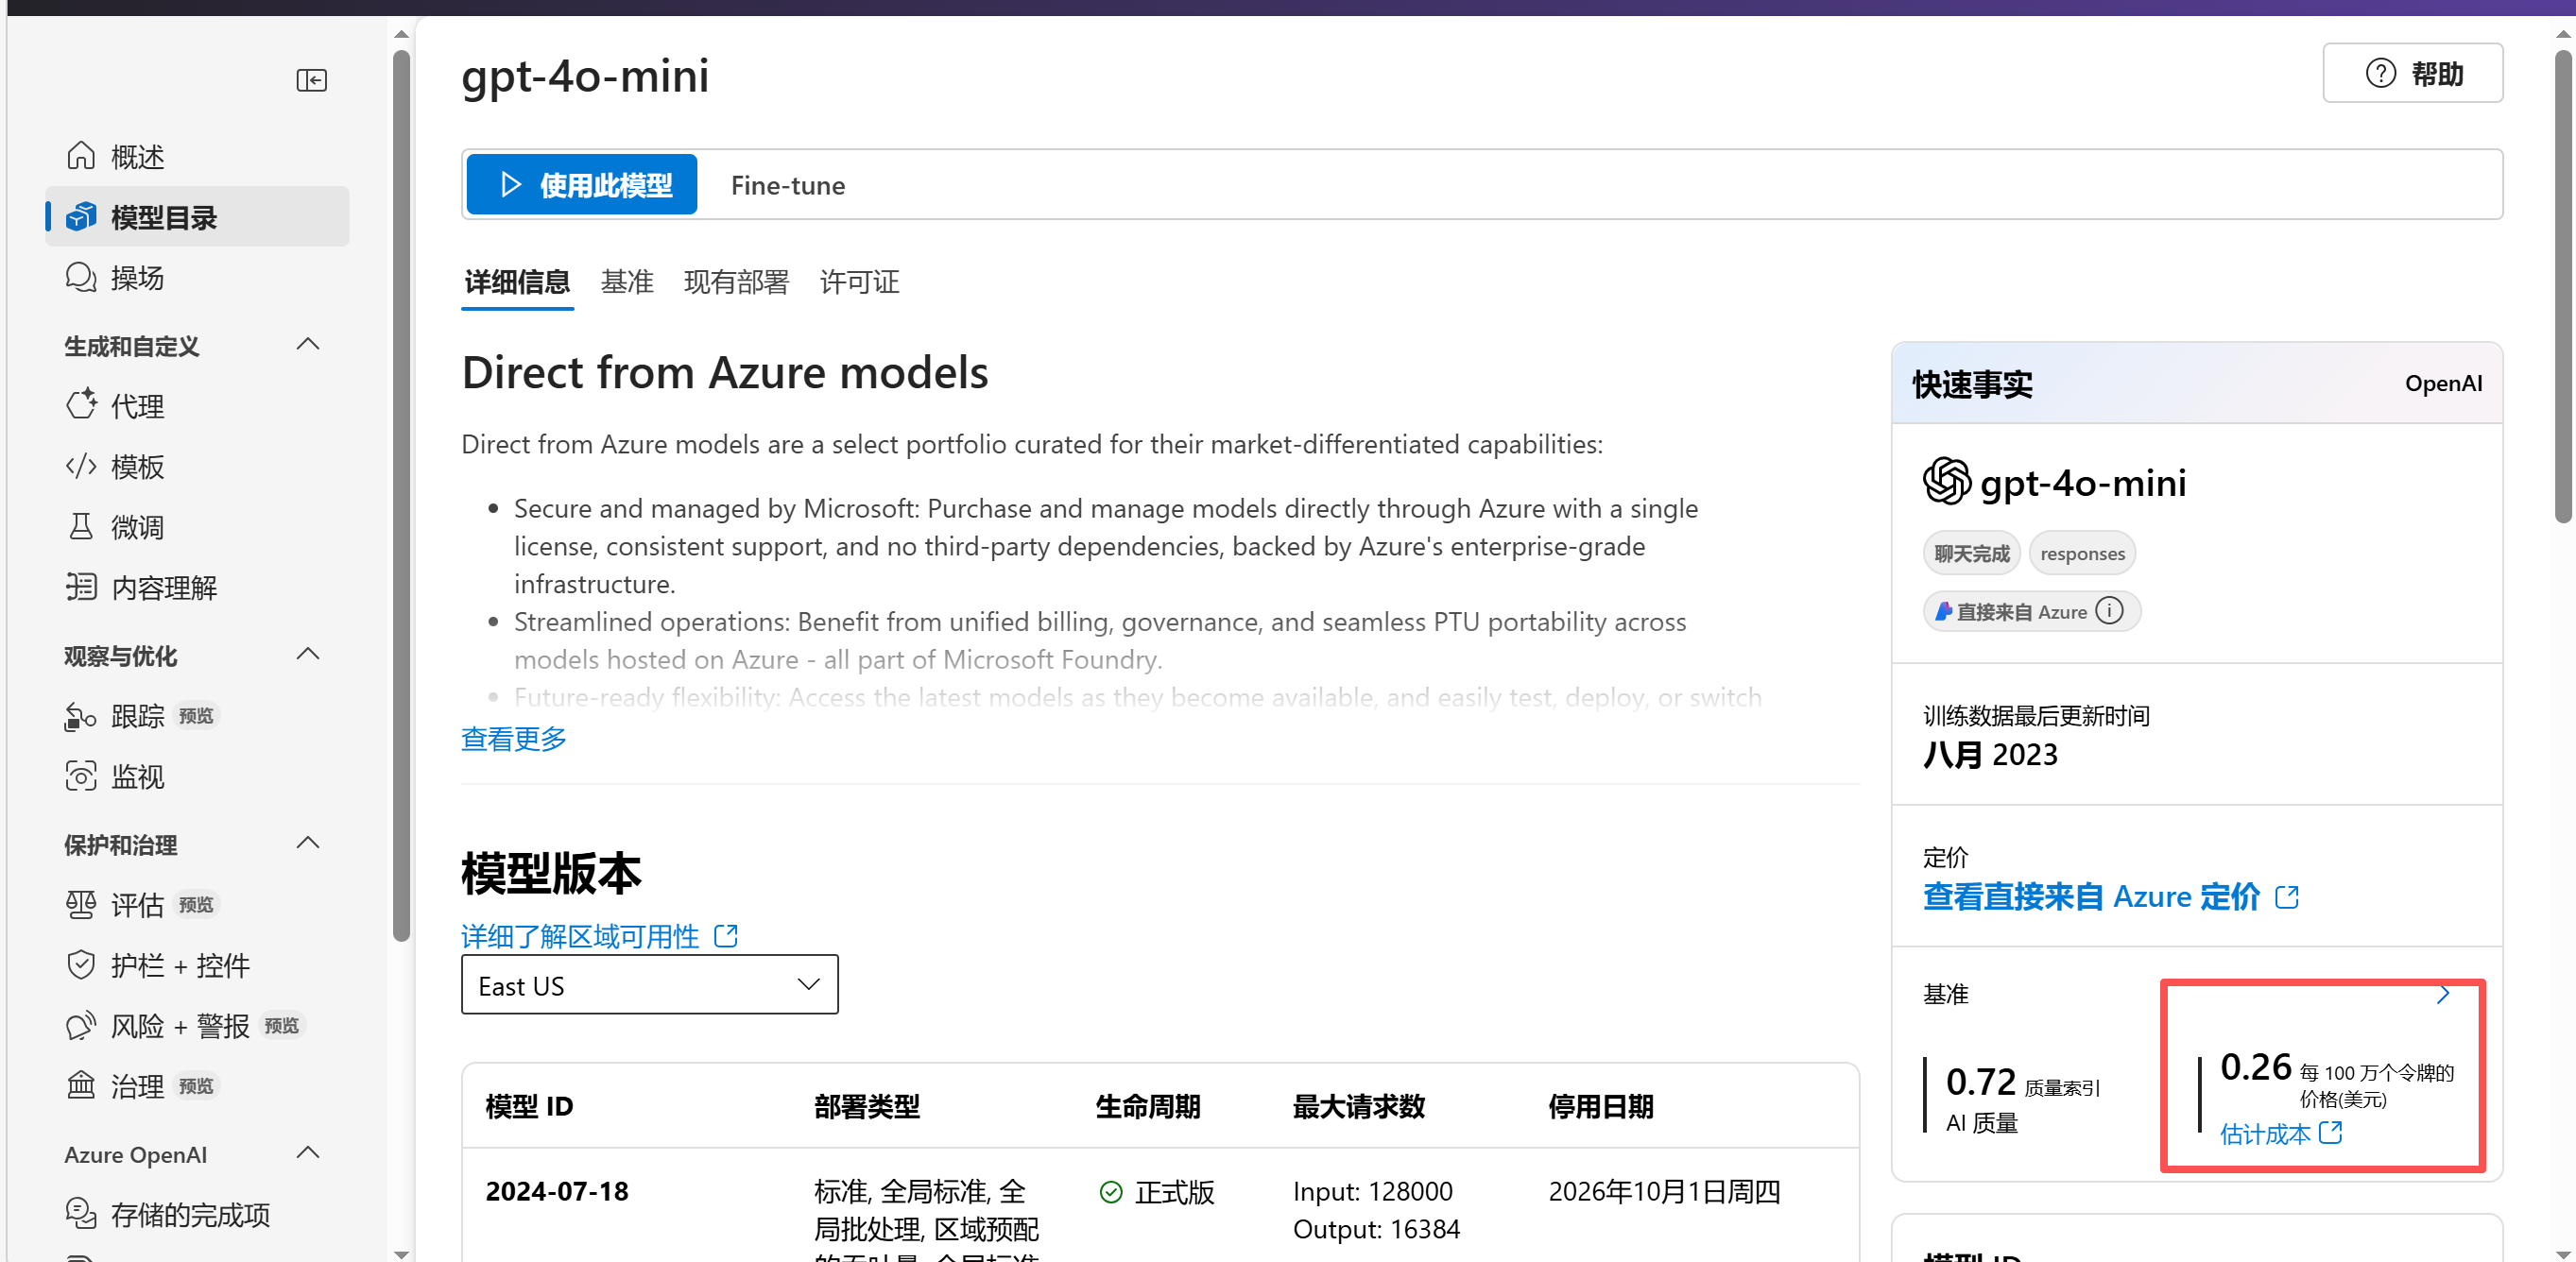
Task: Click the 直接来自 Azure badge
Action: pyautogui.click(x=2031, y=611)
